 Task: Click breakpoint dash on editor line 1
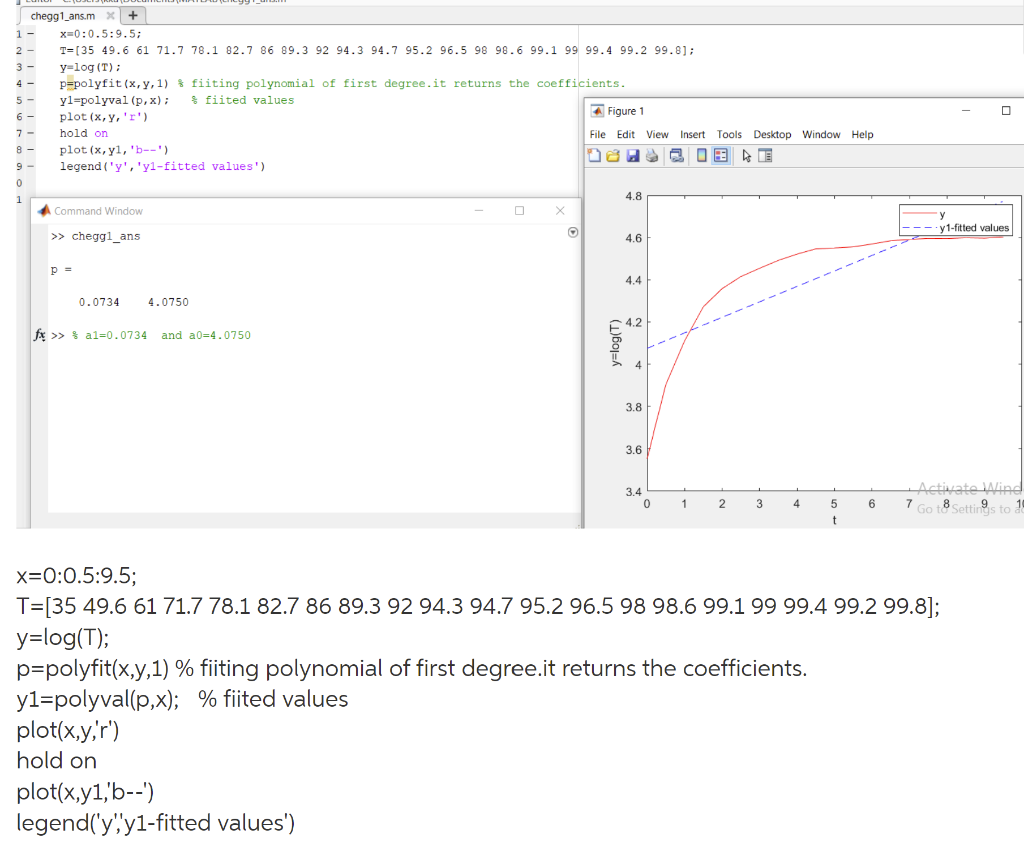(30, 34)
